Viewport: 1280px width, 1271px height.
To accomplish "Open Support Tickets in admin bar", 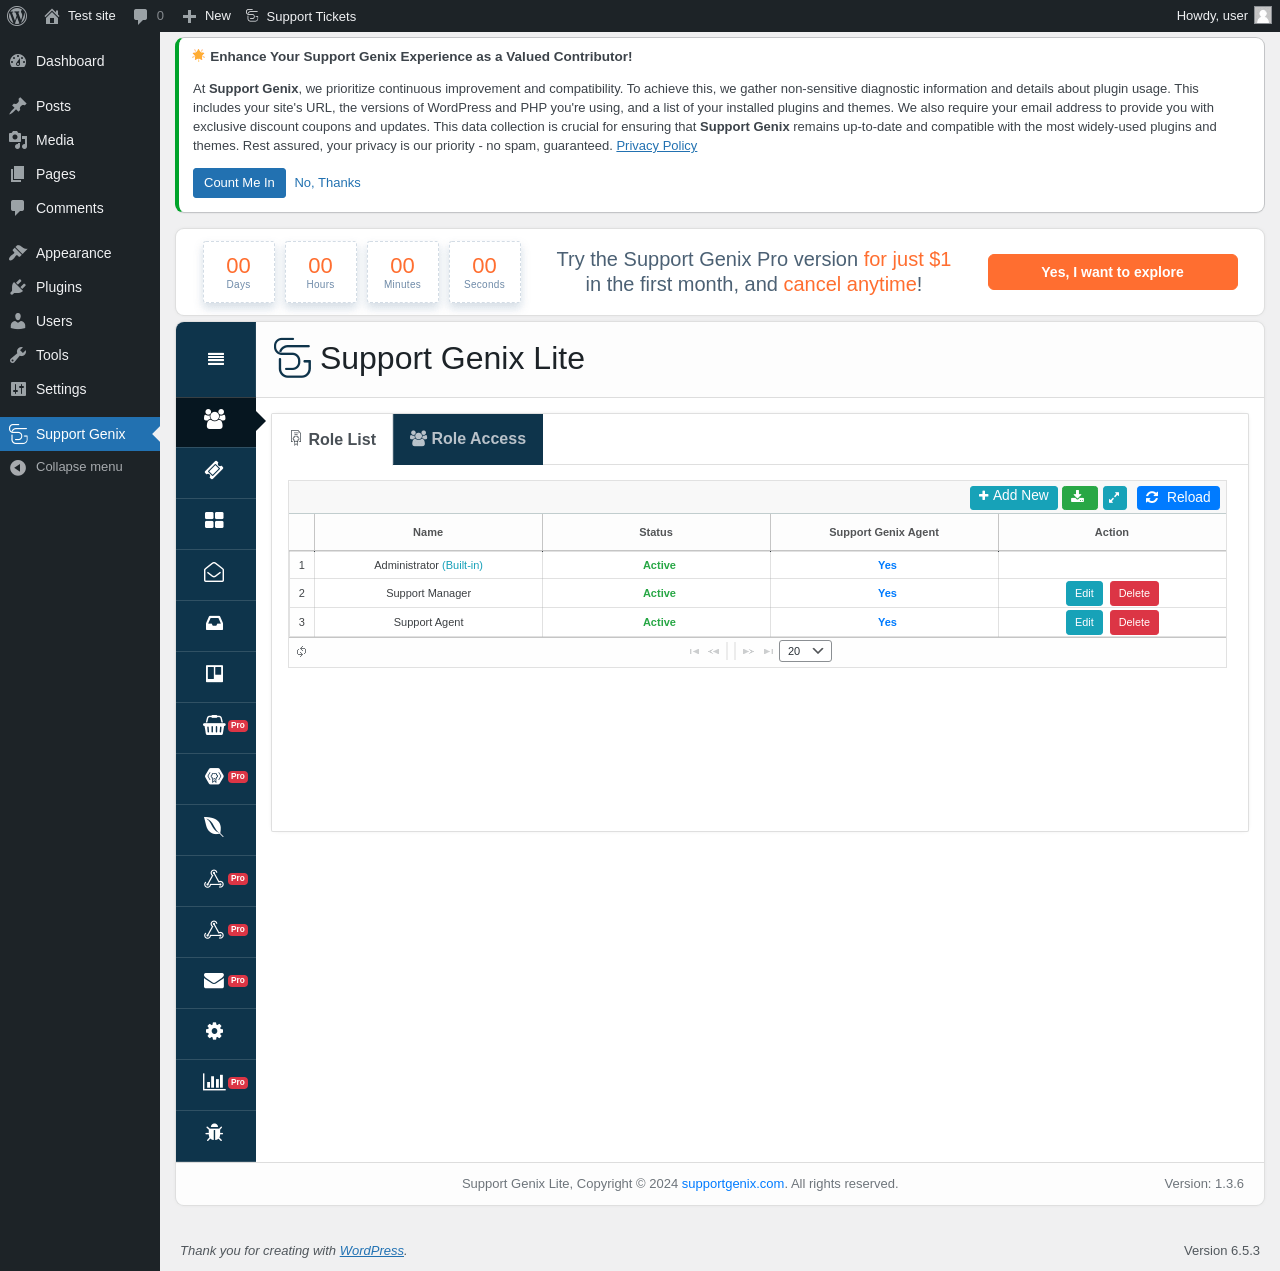I will coord(300,16).
